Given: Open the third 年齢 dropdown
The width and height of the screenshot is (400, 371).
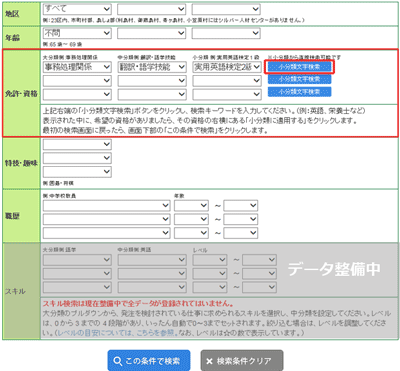Looking at the screenshot, I should coord(226,33).
